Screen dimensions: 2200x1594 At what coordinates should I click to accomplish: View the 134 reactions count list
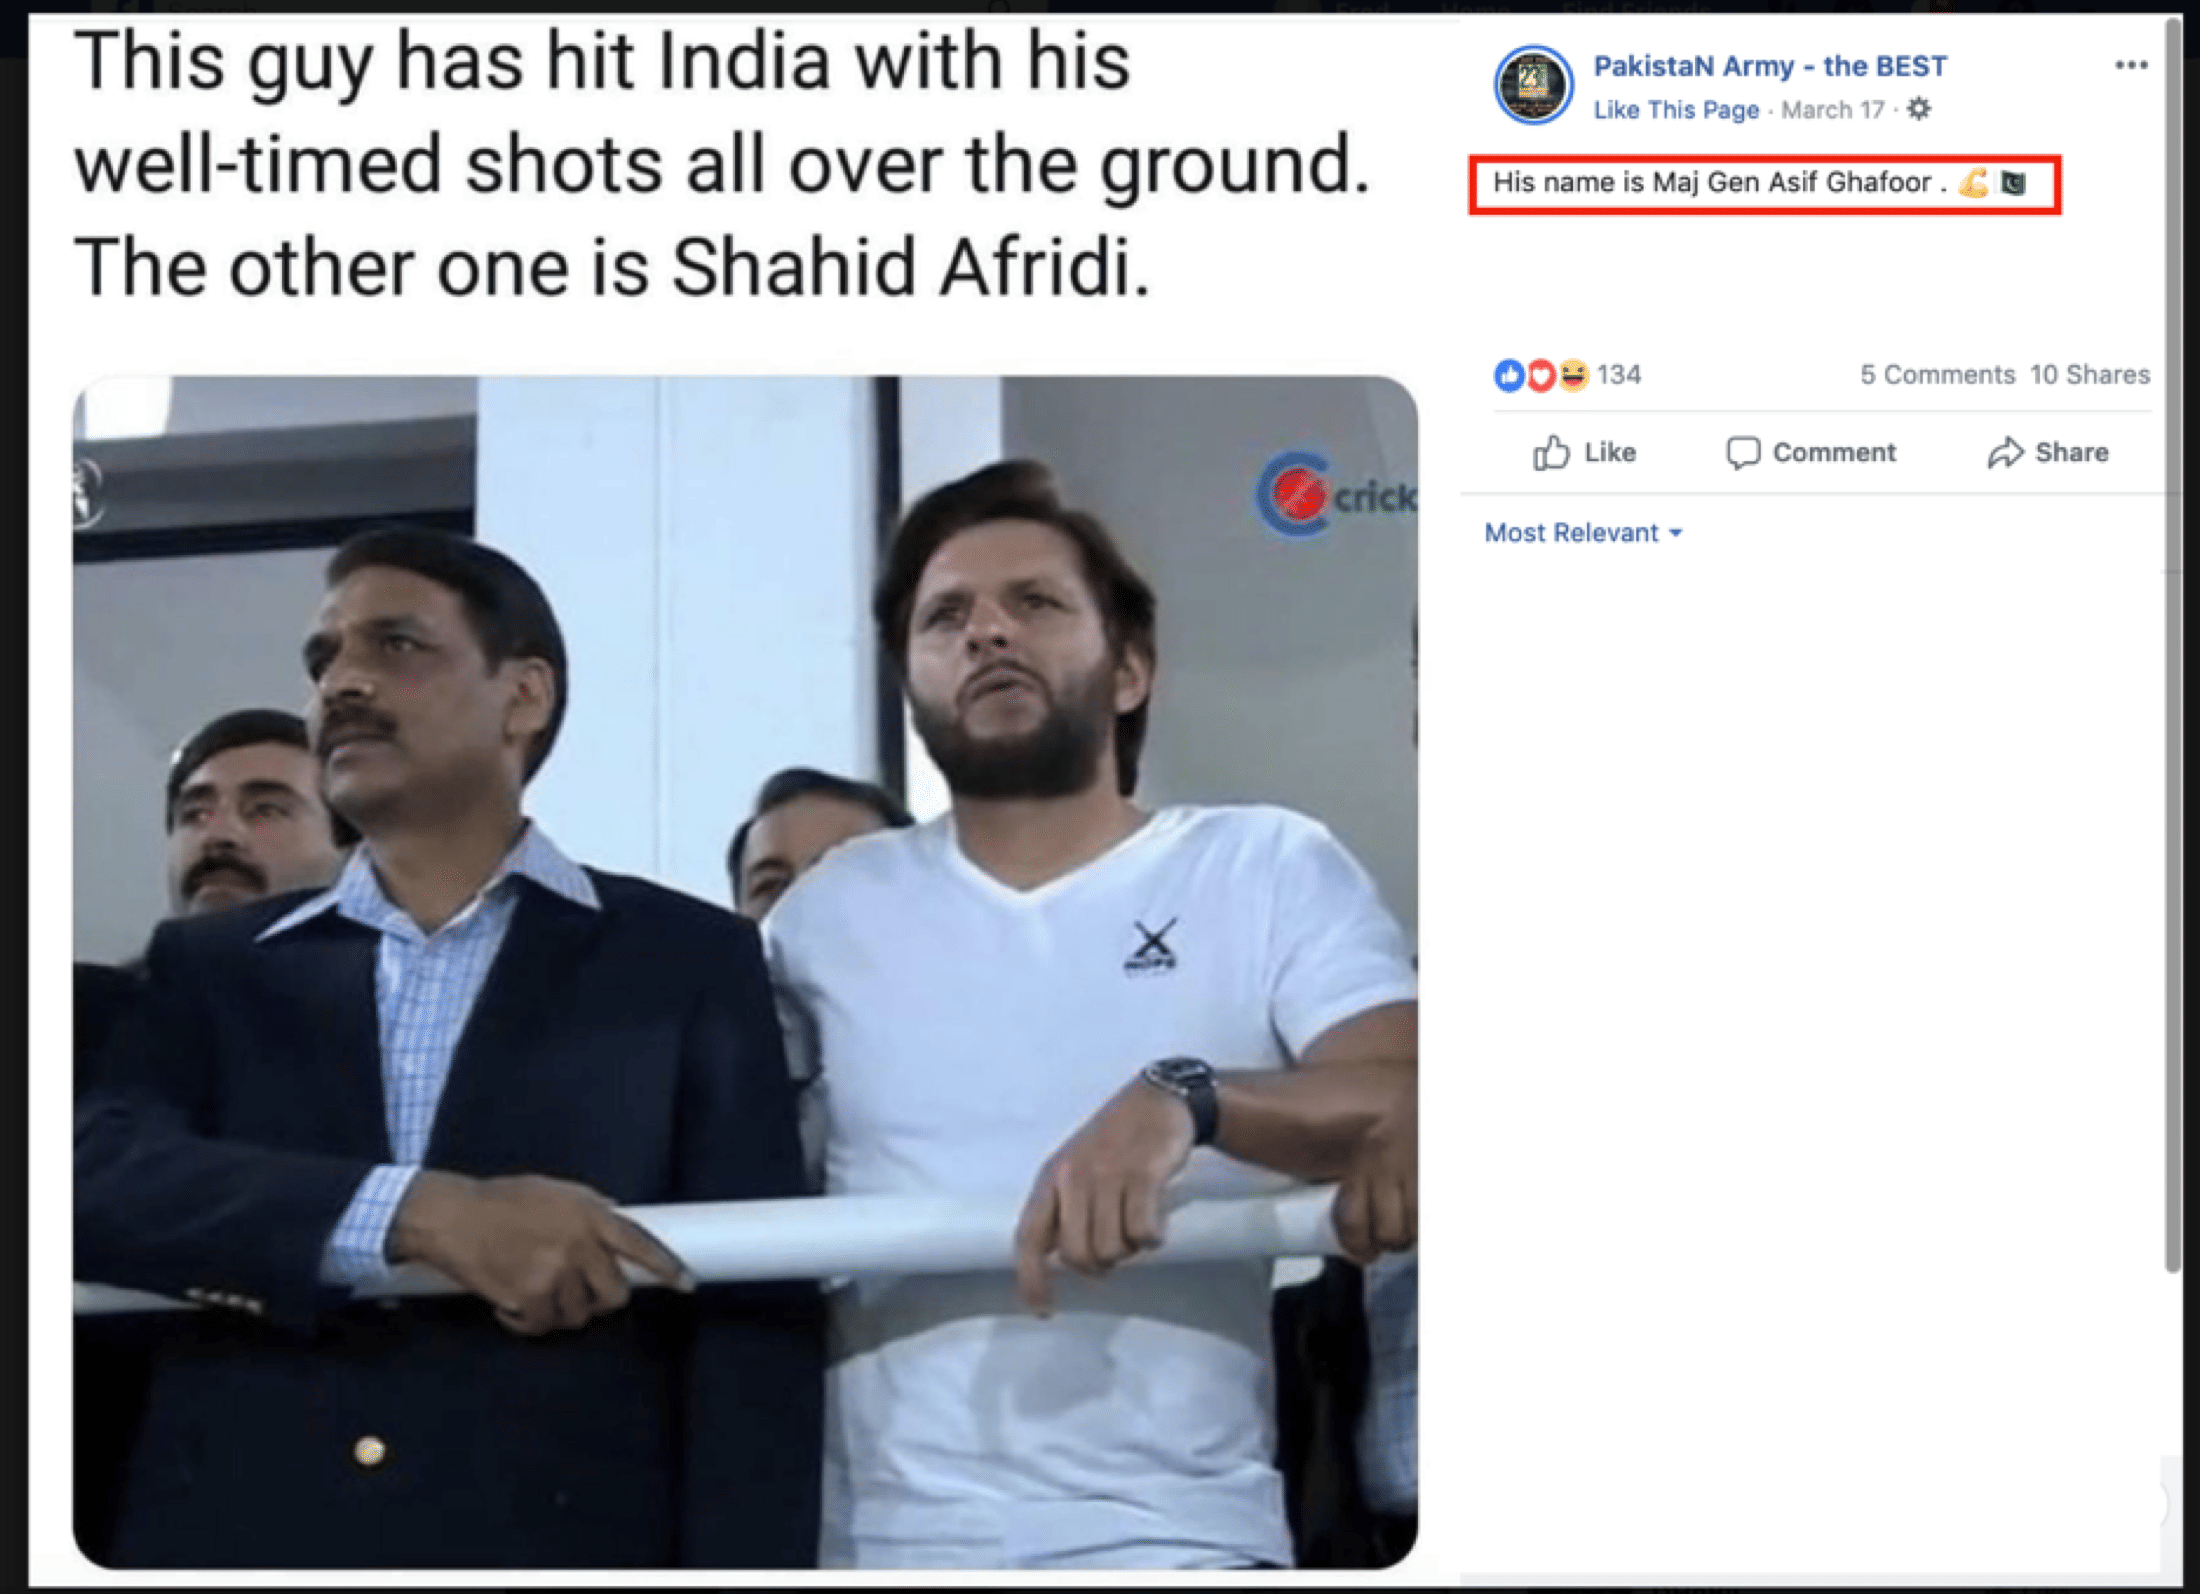coord(1618,375)
